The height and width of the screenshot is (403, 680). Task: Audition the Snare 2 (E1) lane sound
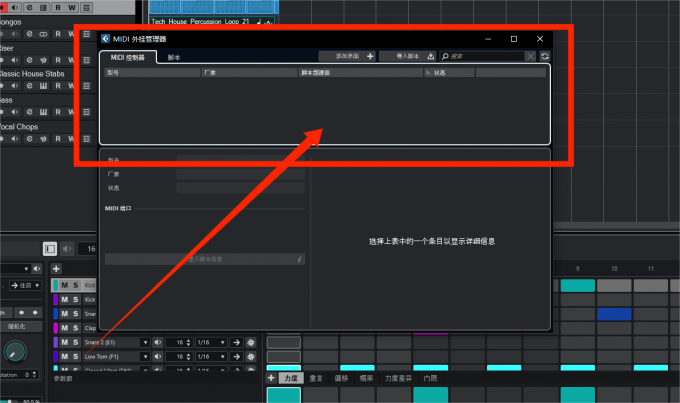(x=157, y=342)
